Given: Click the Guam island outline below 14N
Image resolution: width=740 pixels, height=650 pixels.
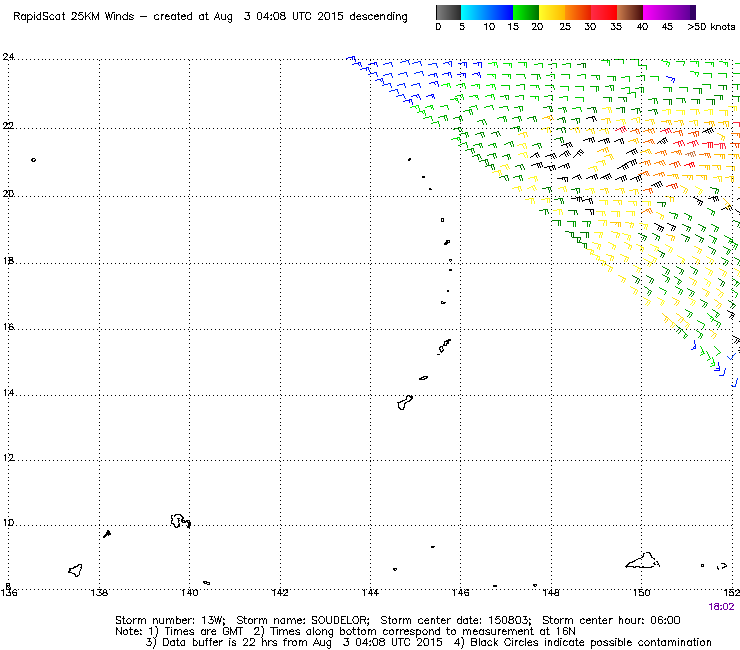Looking at the screenshot, I should [x=405, y=403].
